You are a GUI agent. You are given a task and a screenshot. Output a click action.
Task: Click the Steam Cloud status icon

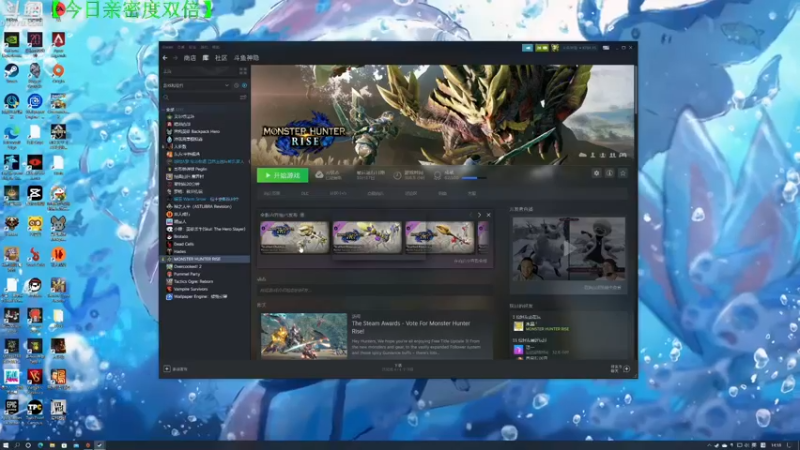click(x=319, y=175)
